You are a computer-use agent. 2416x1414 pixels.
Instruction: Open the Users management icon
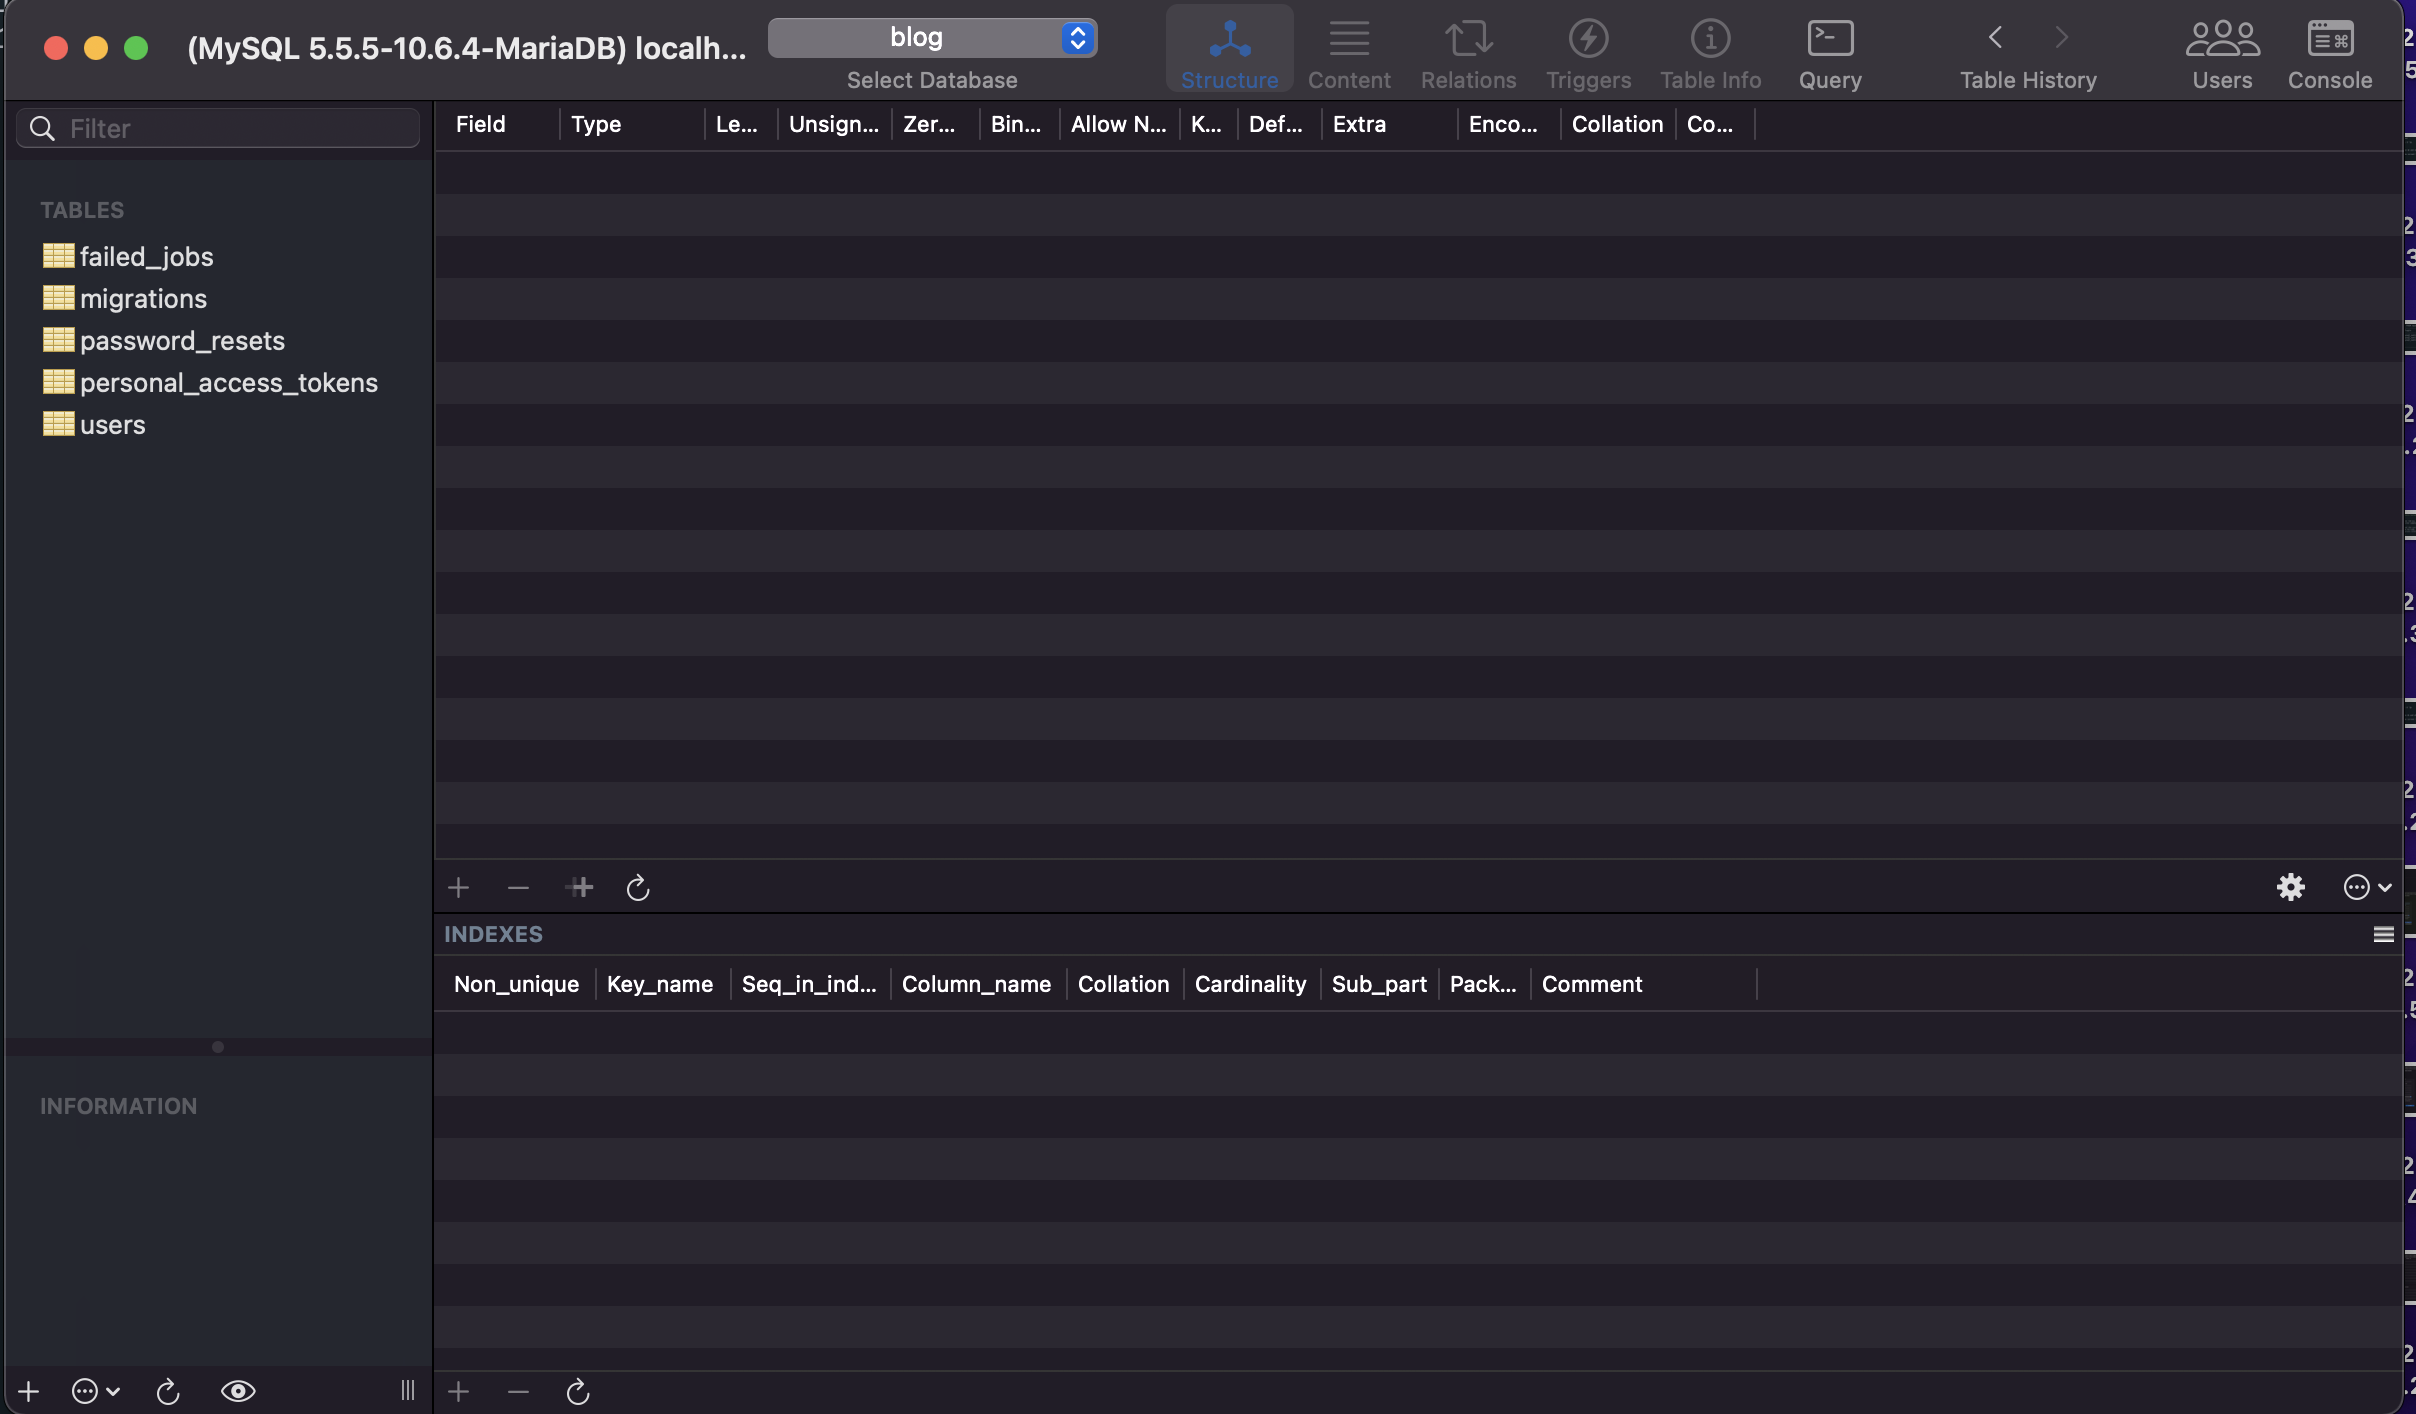(2221, 40)
